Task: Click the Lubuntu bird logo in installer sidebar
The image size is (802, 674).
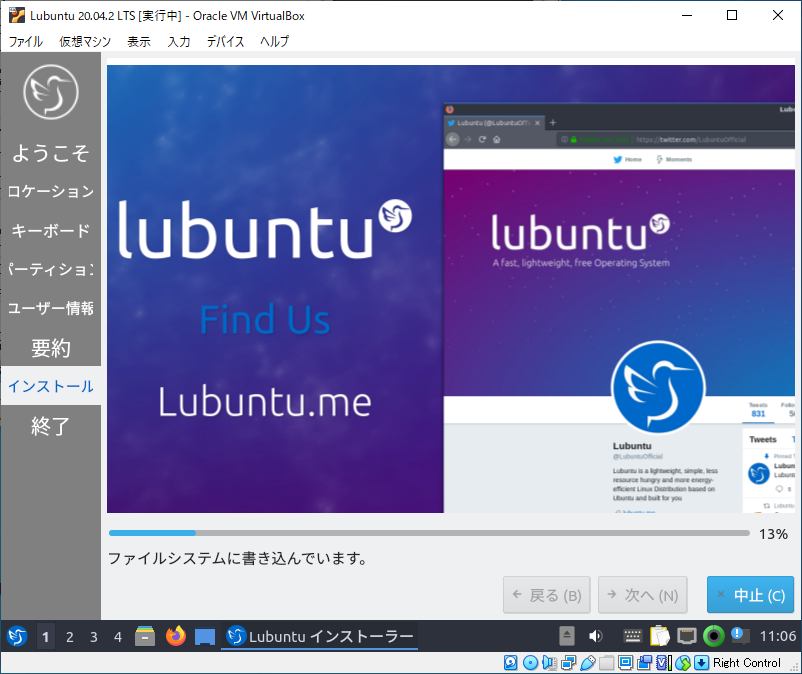Action: point(51,92)
